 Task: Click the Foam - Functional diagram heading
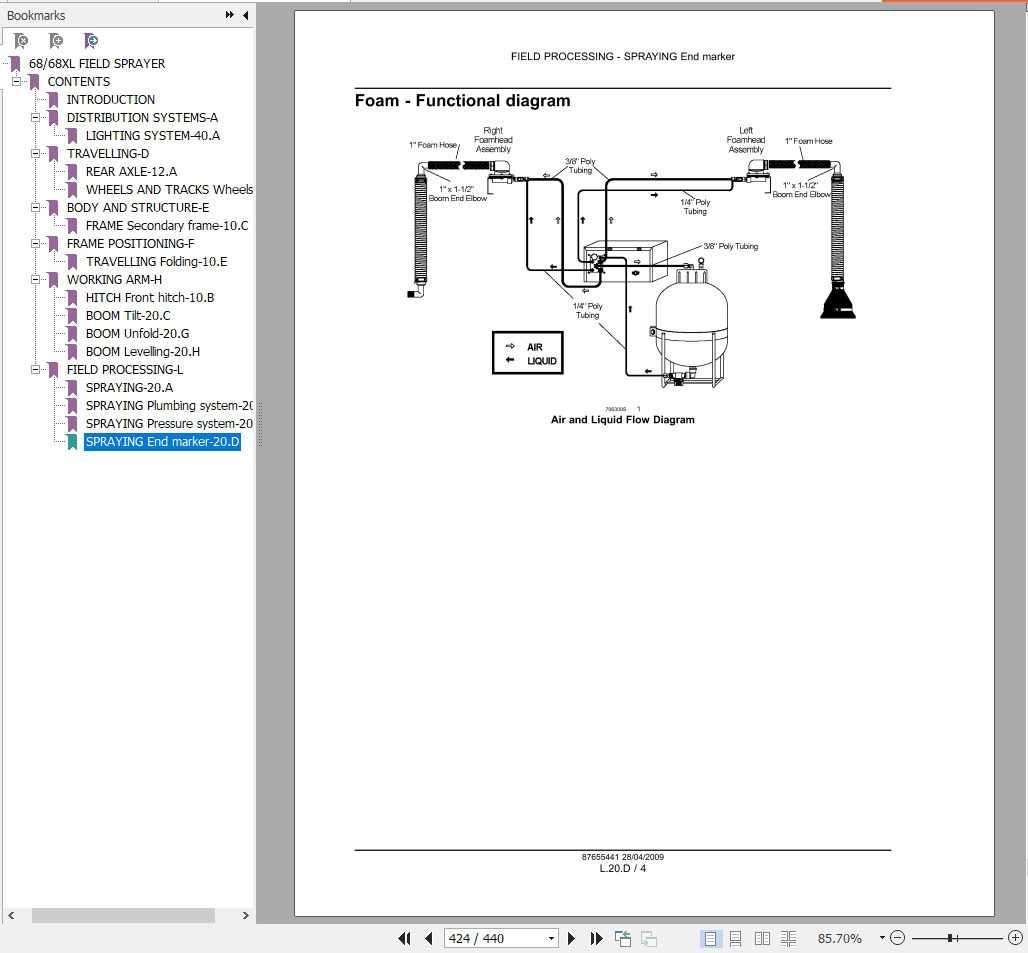[x=462, y=100]
